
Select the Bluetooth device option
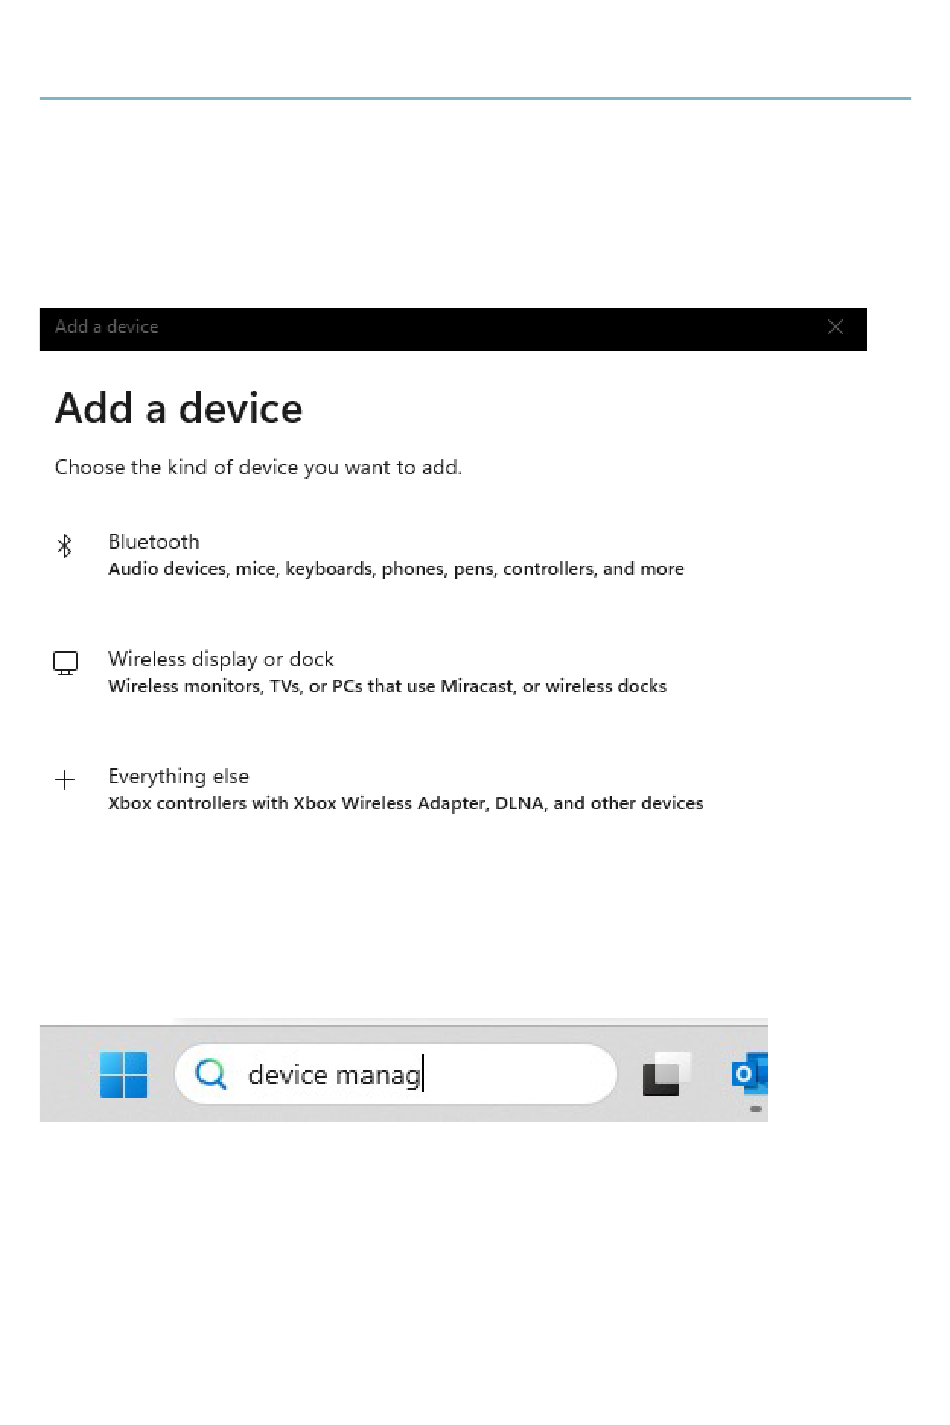[x=396, y=555]
